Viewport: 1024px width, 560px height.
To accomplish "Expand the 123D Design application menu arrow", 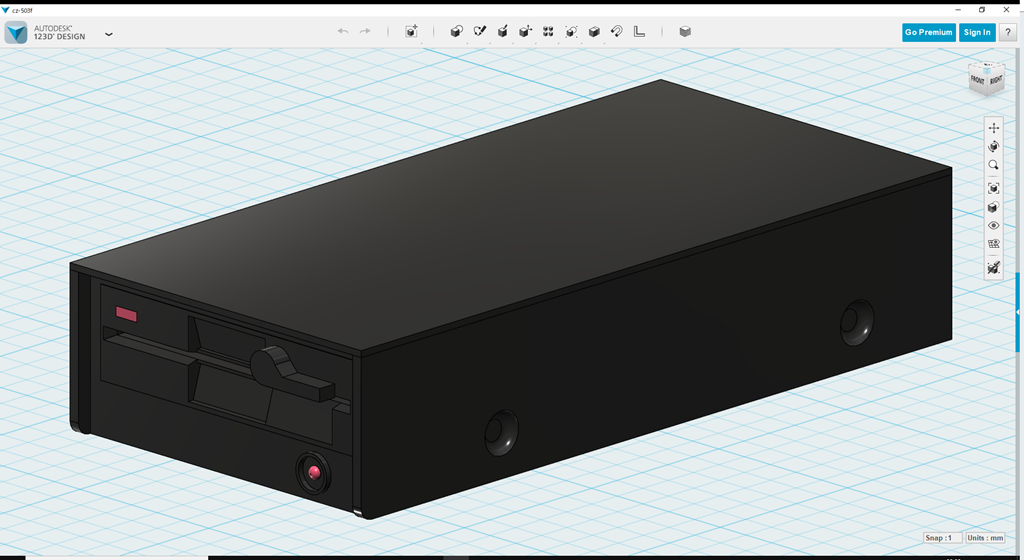I will pos(108,34).
